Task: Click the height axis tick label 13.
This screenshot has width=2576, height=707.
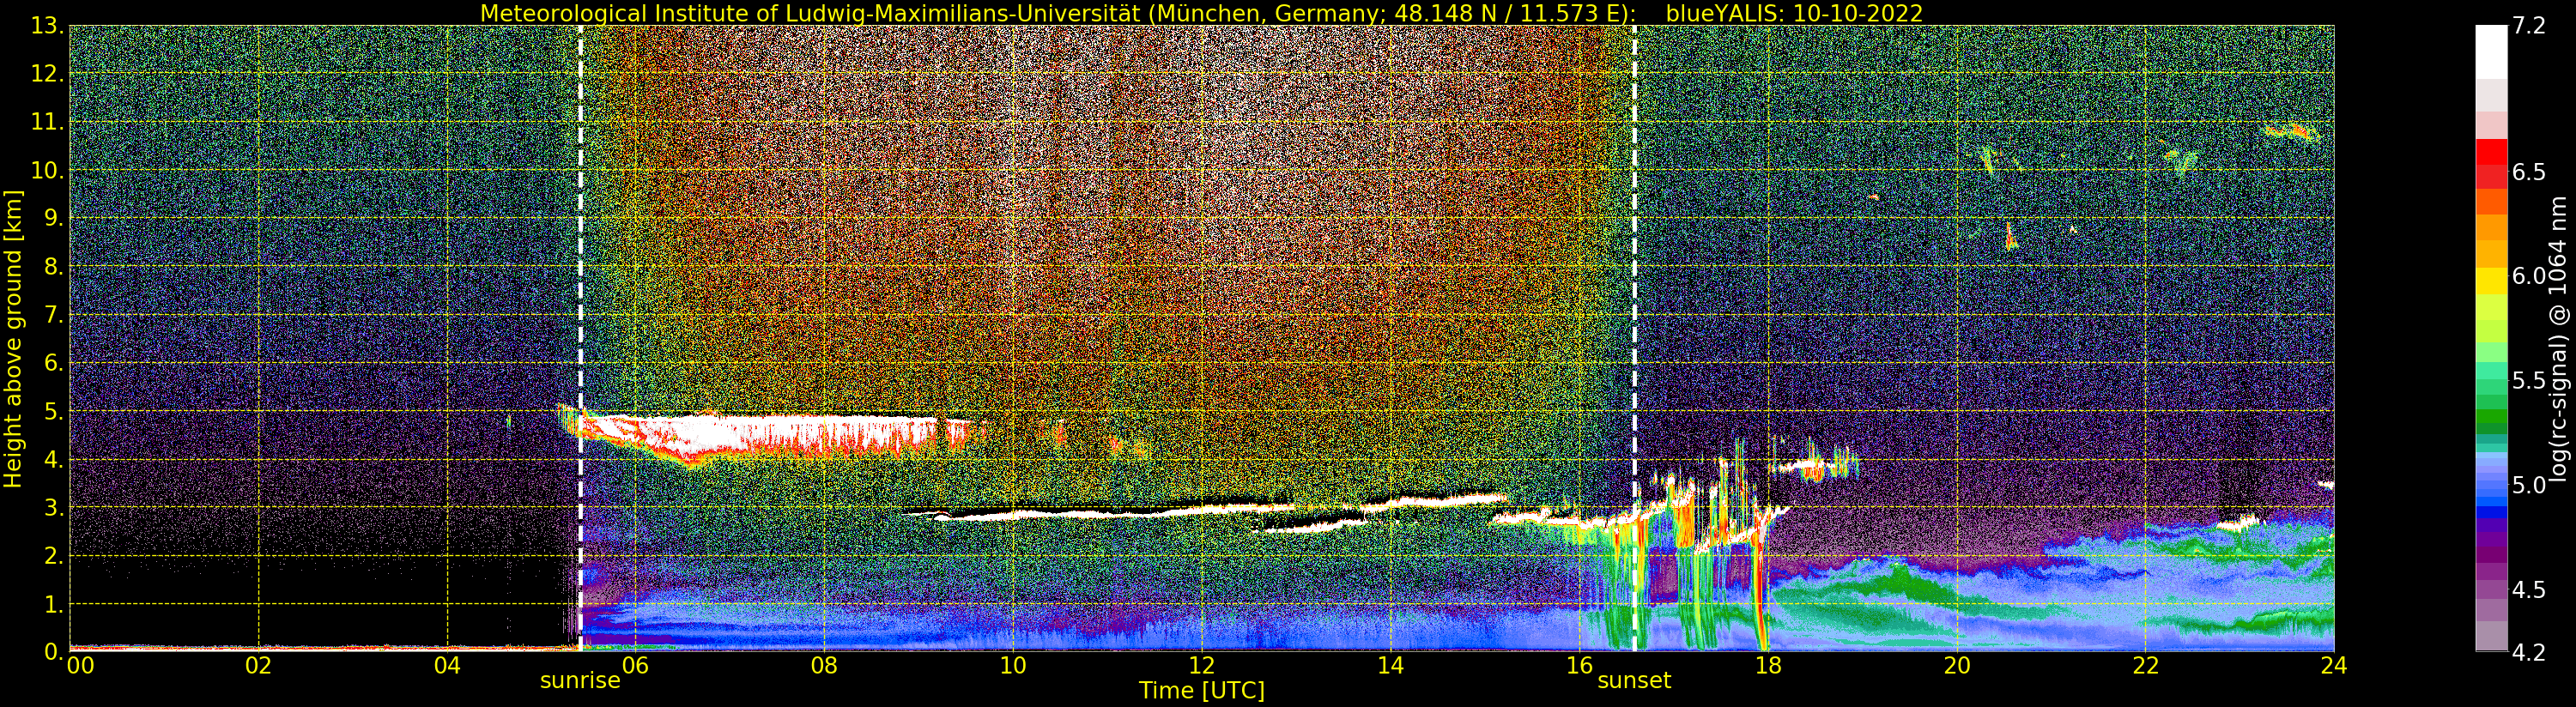Action: click(x=48, y=26)
